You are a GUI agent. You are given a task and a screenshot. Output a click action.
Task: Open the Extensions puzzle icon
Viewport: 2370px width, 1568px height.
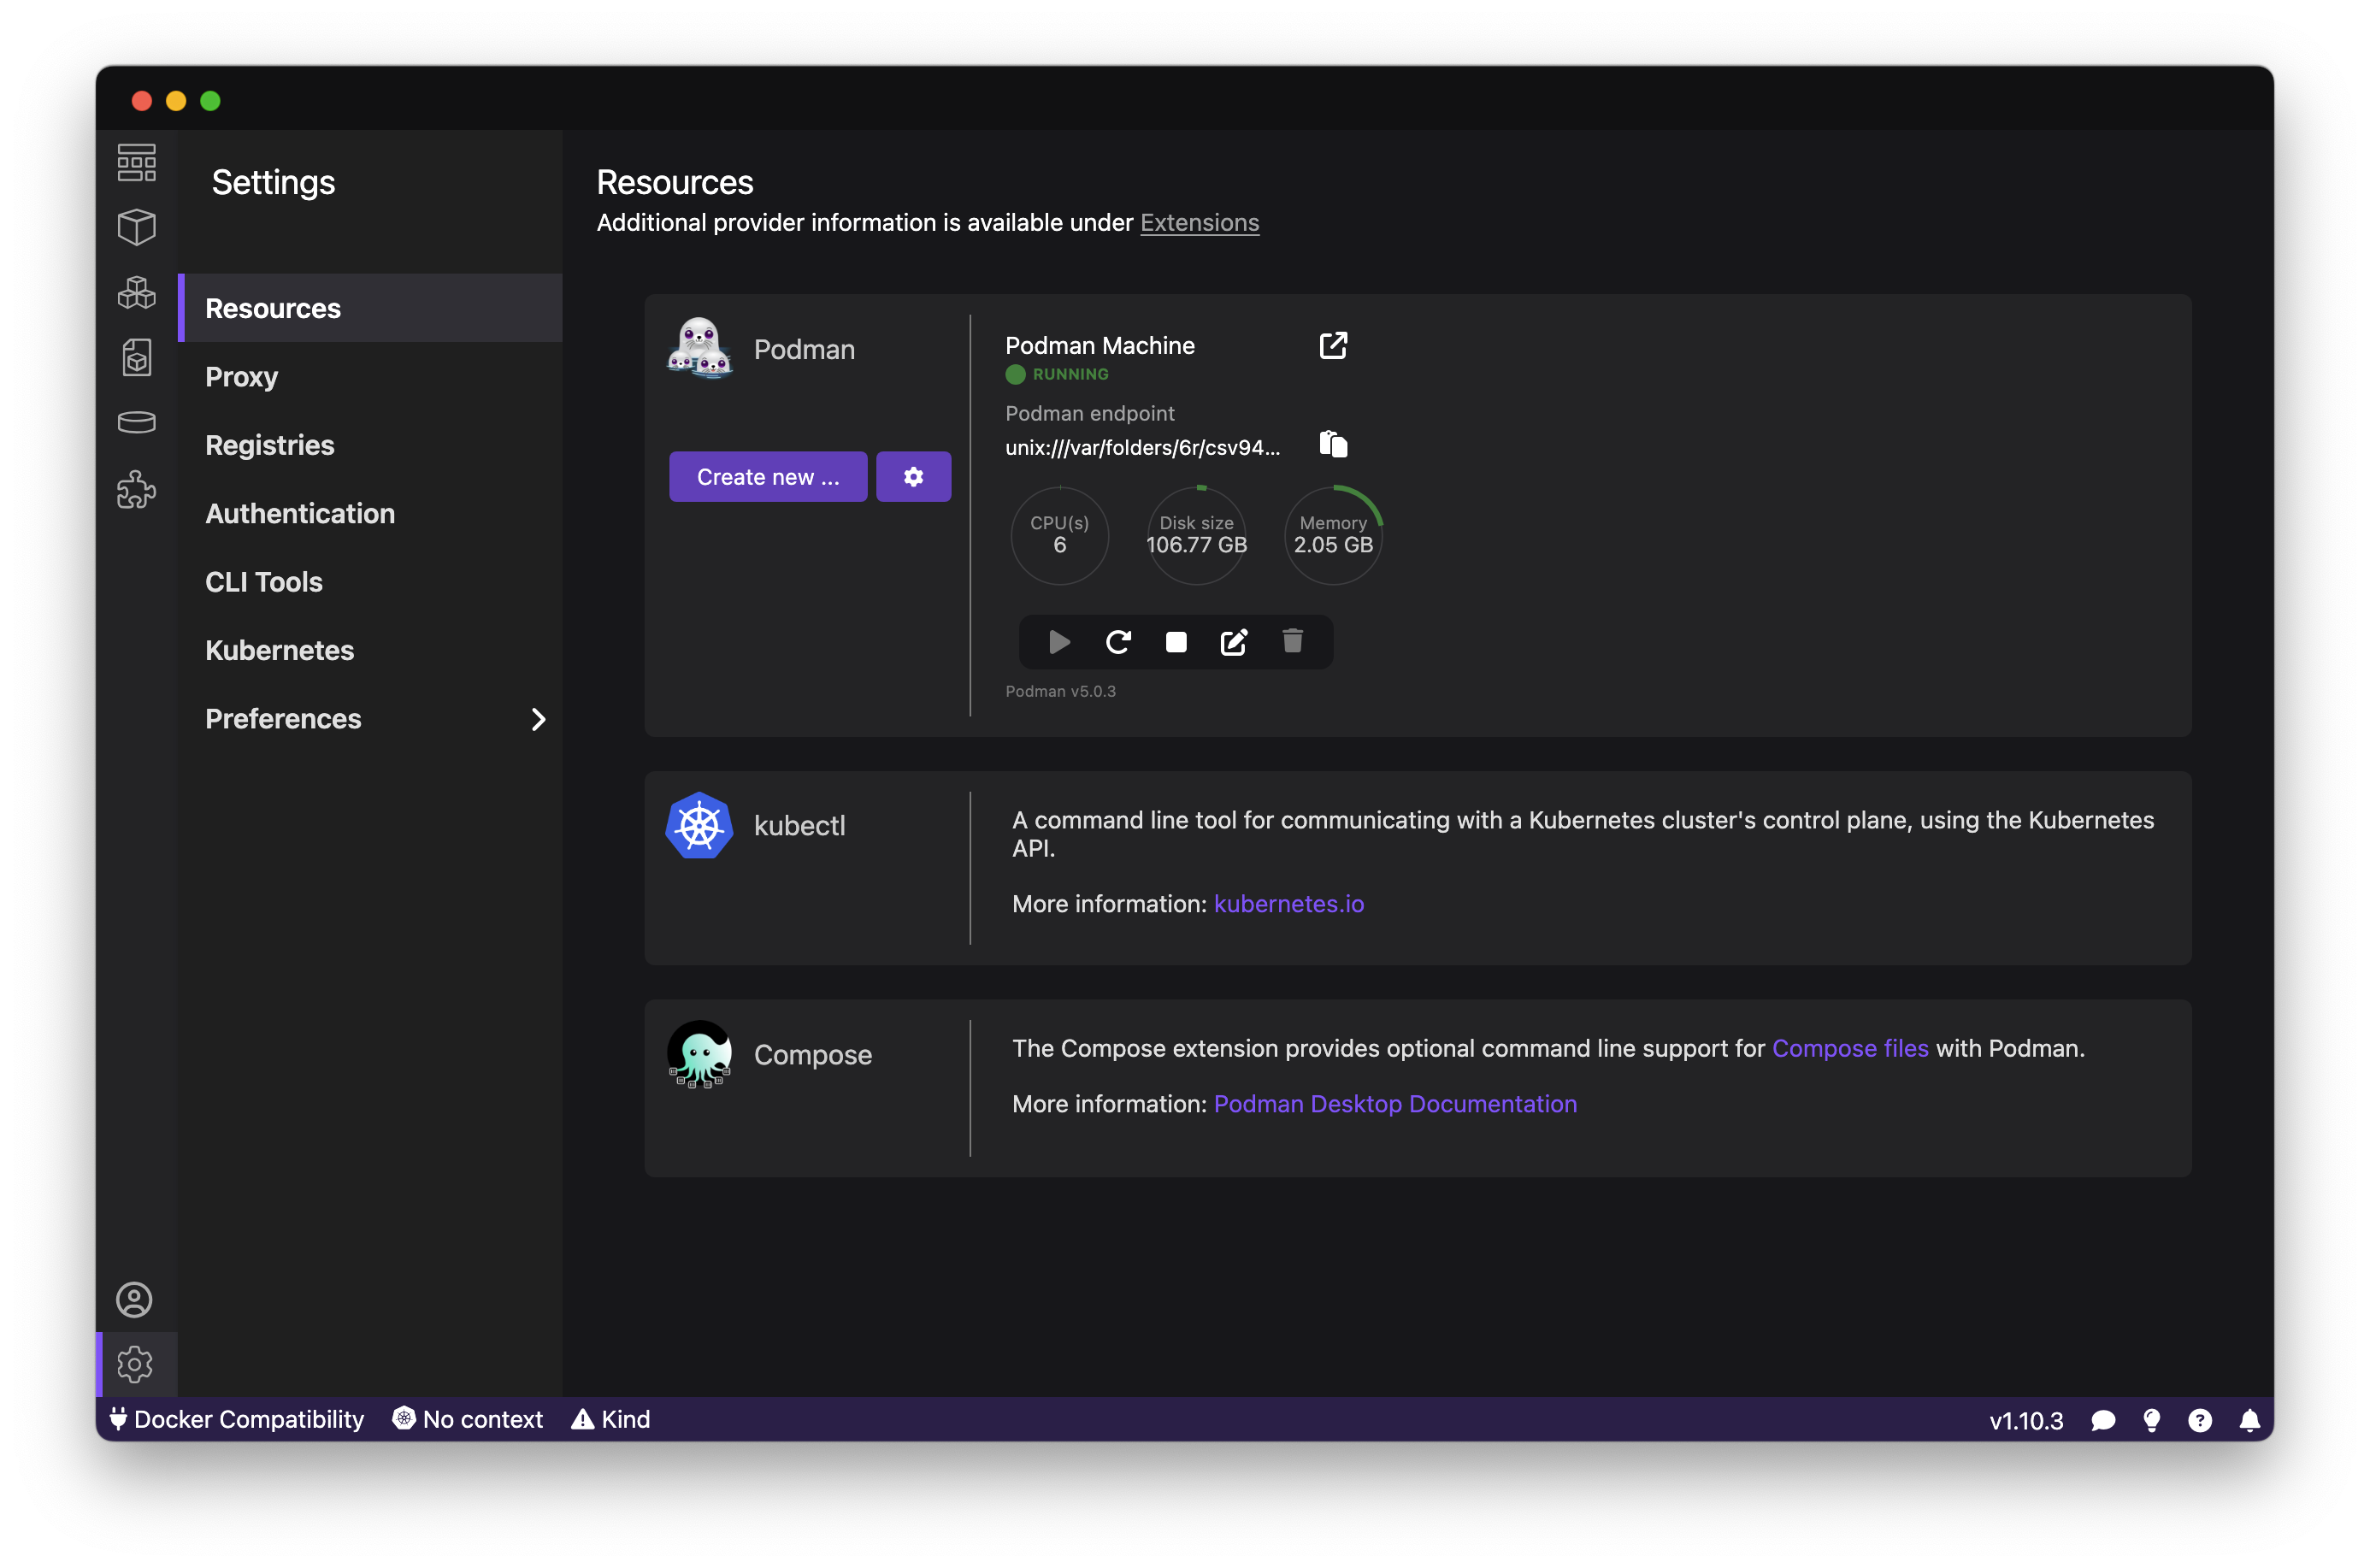pyautogui.click(x=136, y=489)
